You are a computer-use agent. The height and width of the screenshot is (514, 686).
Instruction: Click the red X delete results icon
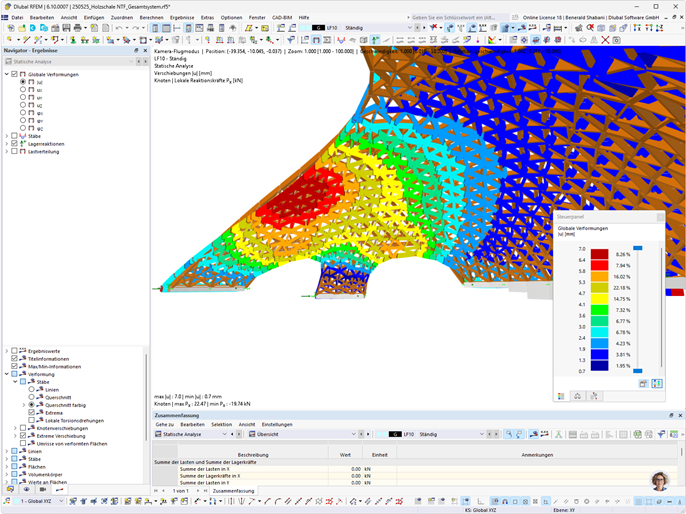(x=605, y=40)
